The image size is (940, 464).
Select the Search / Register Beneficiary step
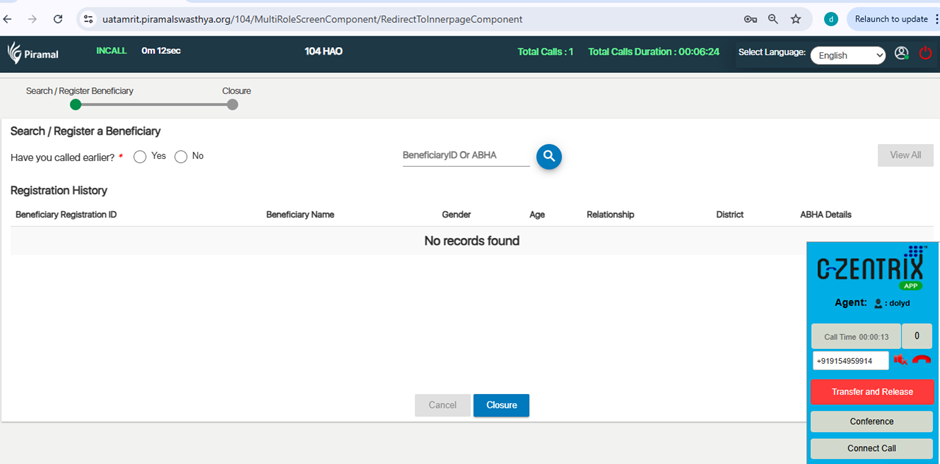click(76, 104)
